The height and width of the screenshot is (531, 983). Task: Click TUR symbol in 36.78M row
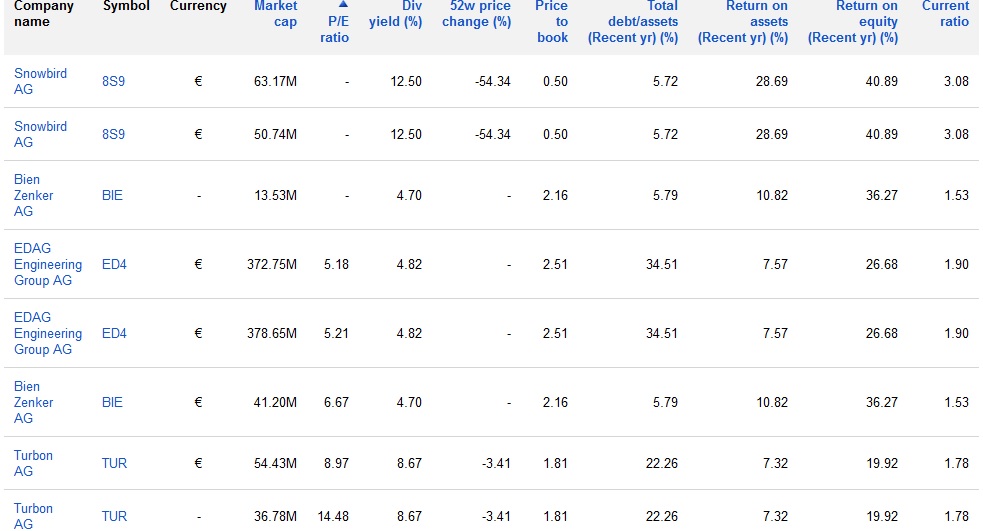(114, 517)
